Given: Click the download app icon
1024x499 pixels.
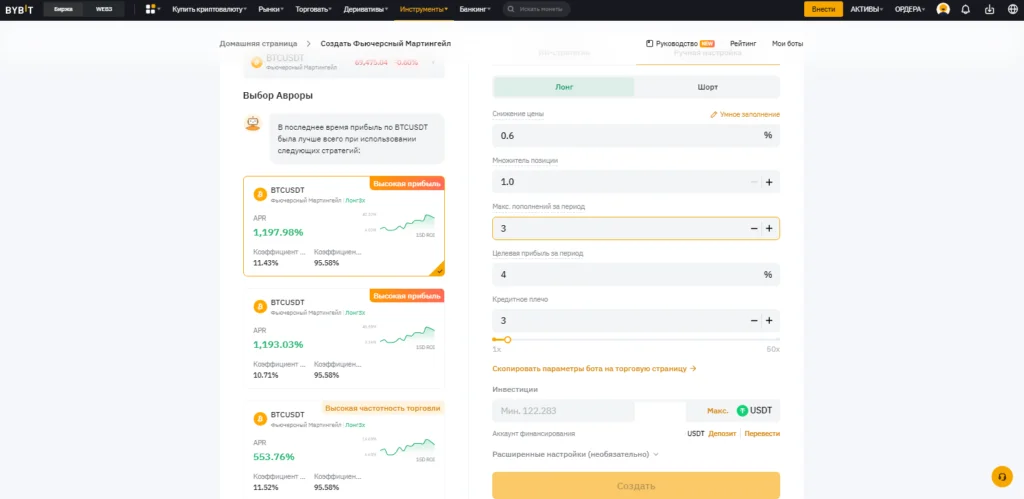Looking at the screenshot, I should (x=990, y=9).
